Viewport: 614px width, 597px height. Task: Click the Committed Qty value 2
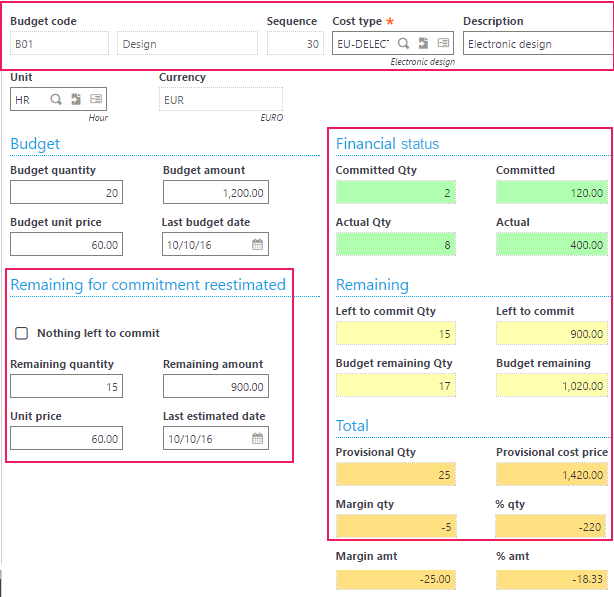click(x=395, y=192)
